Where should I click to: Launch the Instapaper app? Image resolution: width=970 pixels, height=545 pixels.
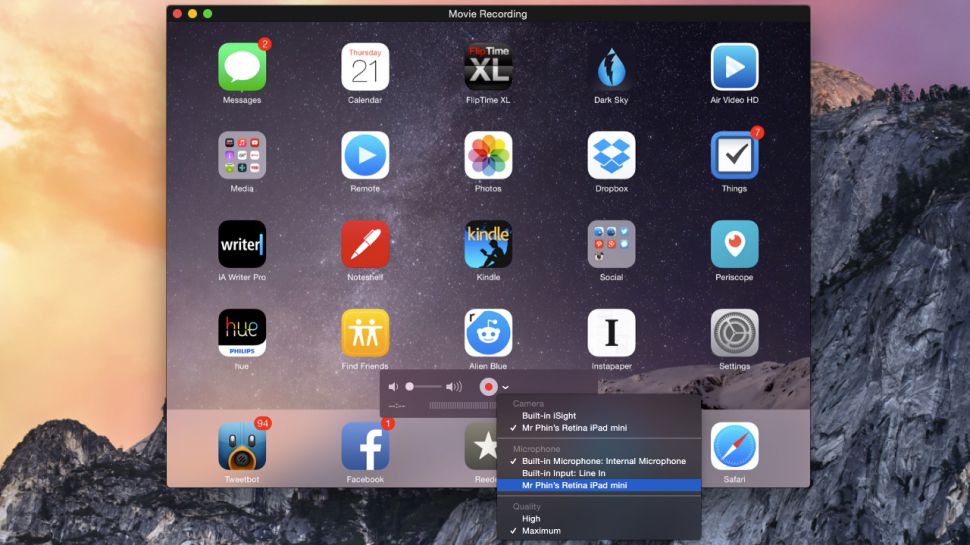pyautogui.click(x=611, y=333)
